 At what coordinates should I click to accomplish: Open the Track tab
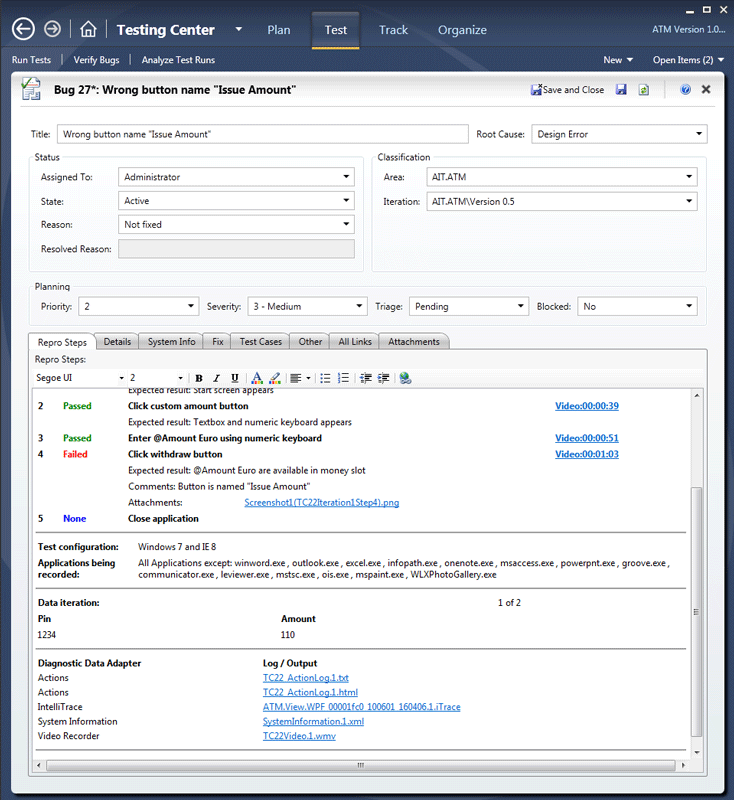pos(393,29)
